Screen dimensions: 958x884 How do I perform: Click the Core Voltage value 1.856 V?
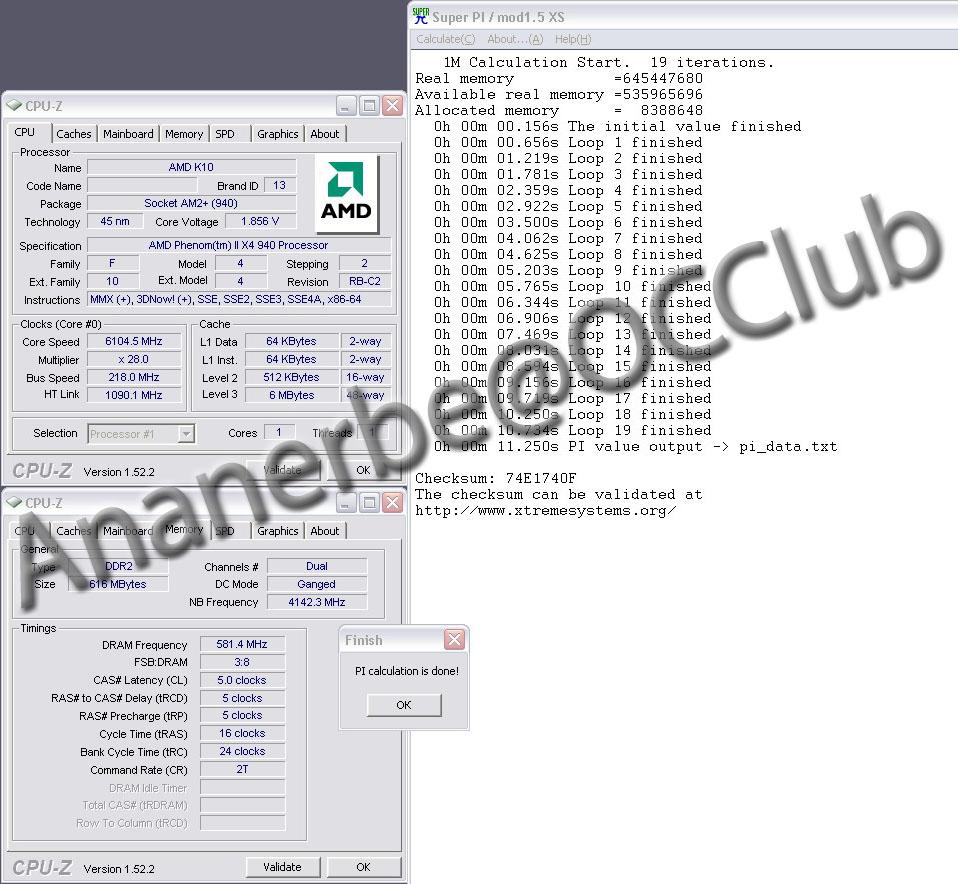point(260,221)
